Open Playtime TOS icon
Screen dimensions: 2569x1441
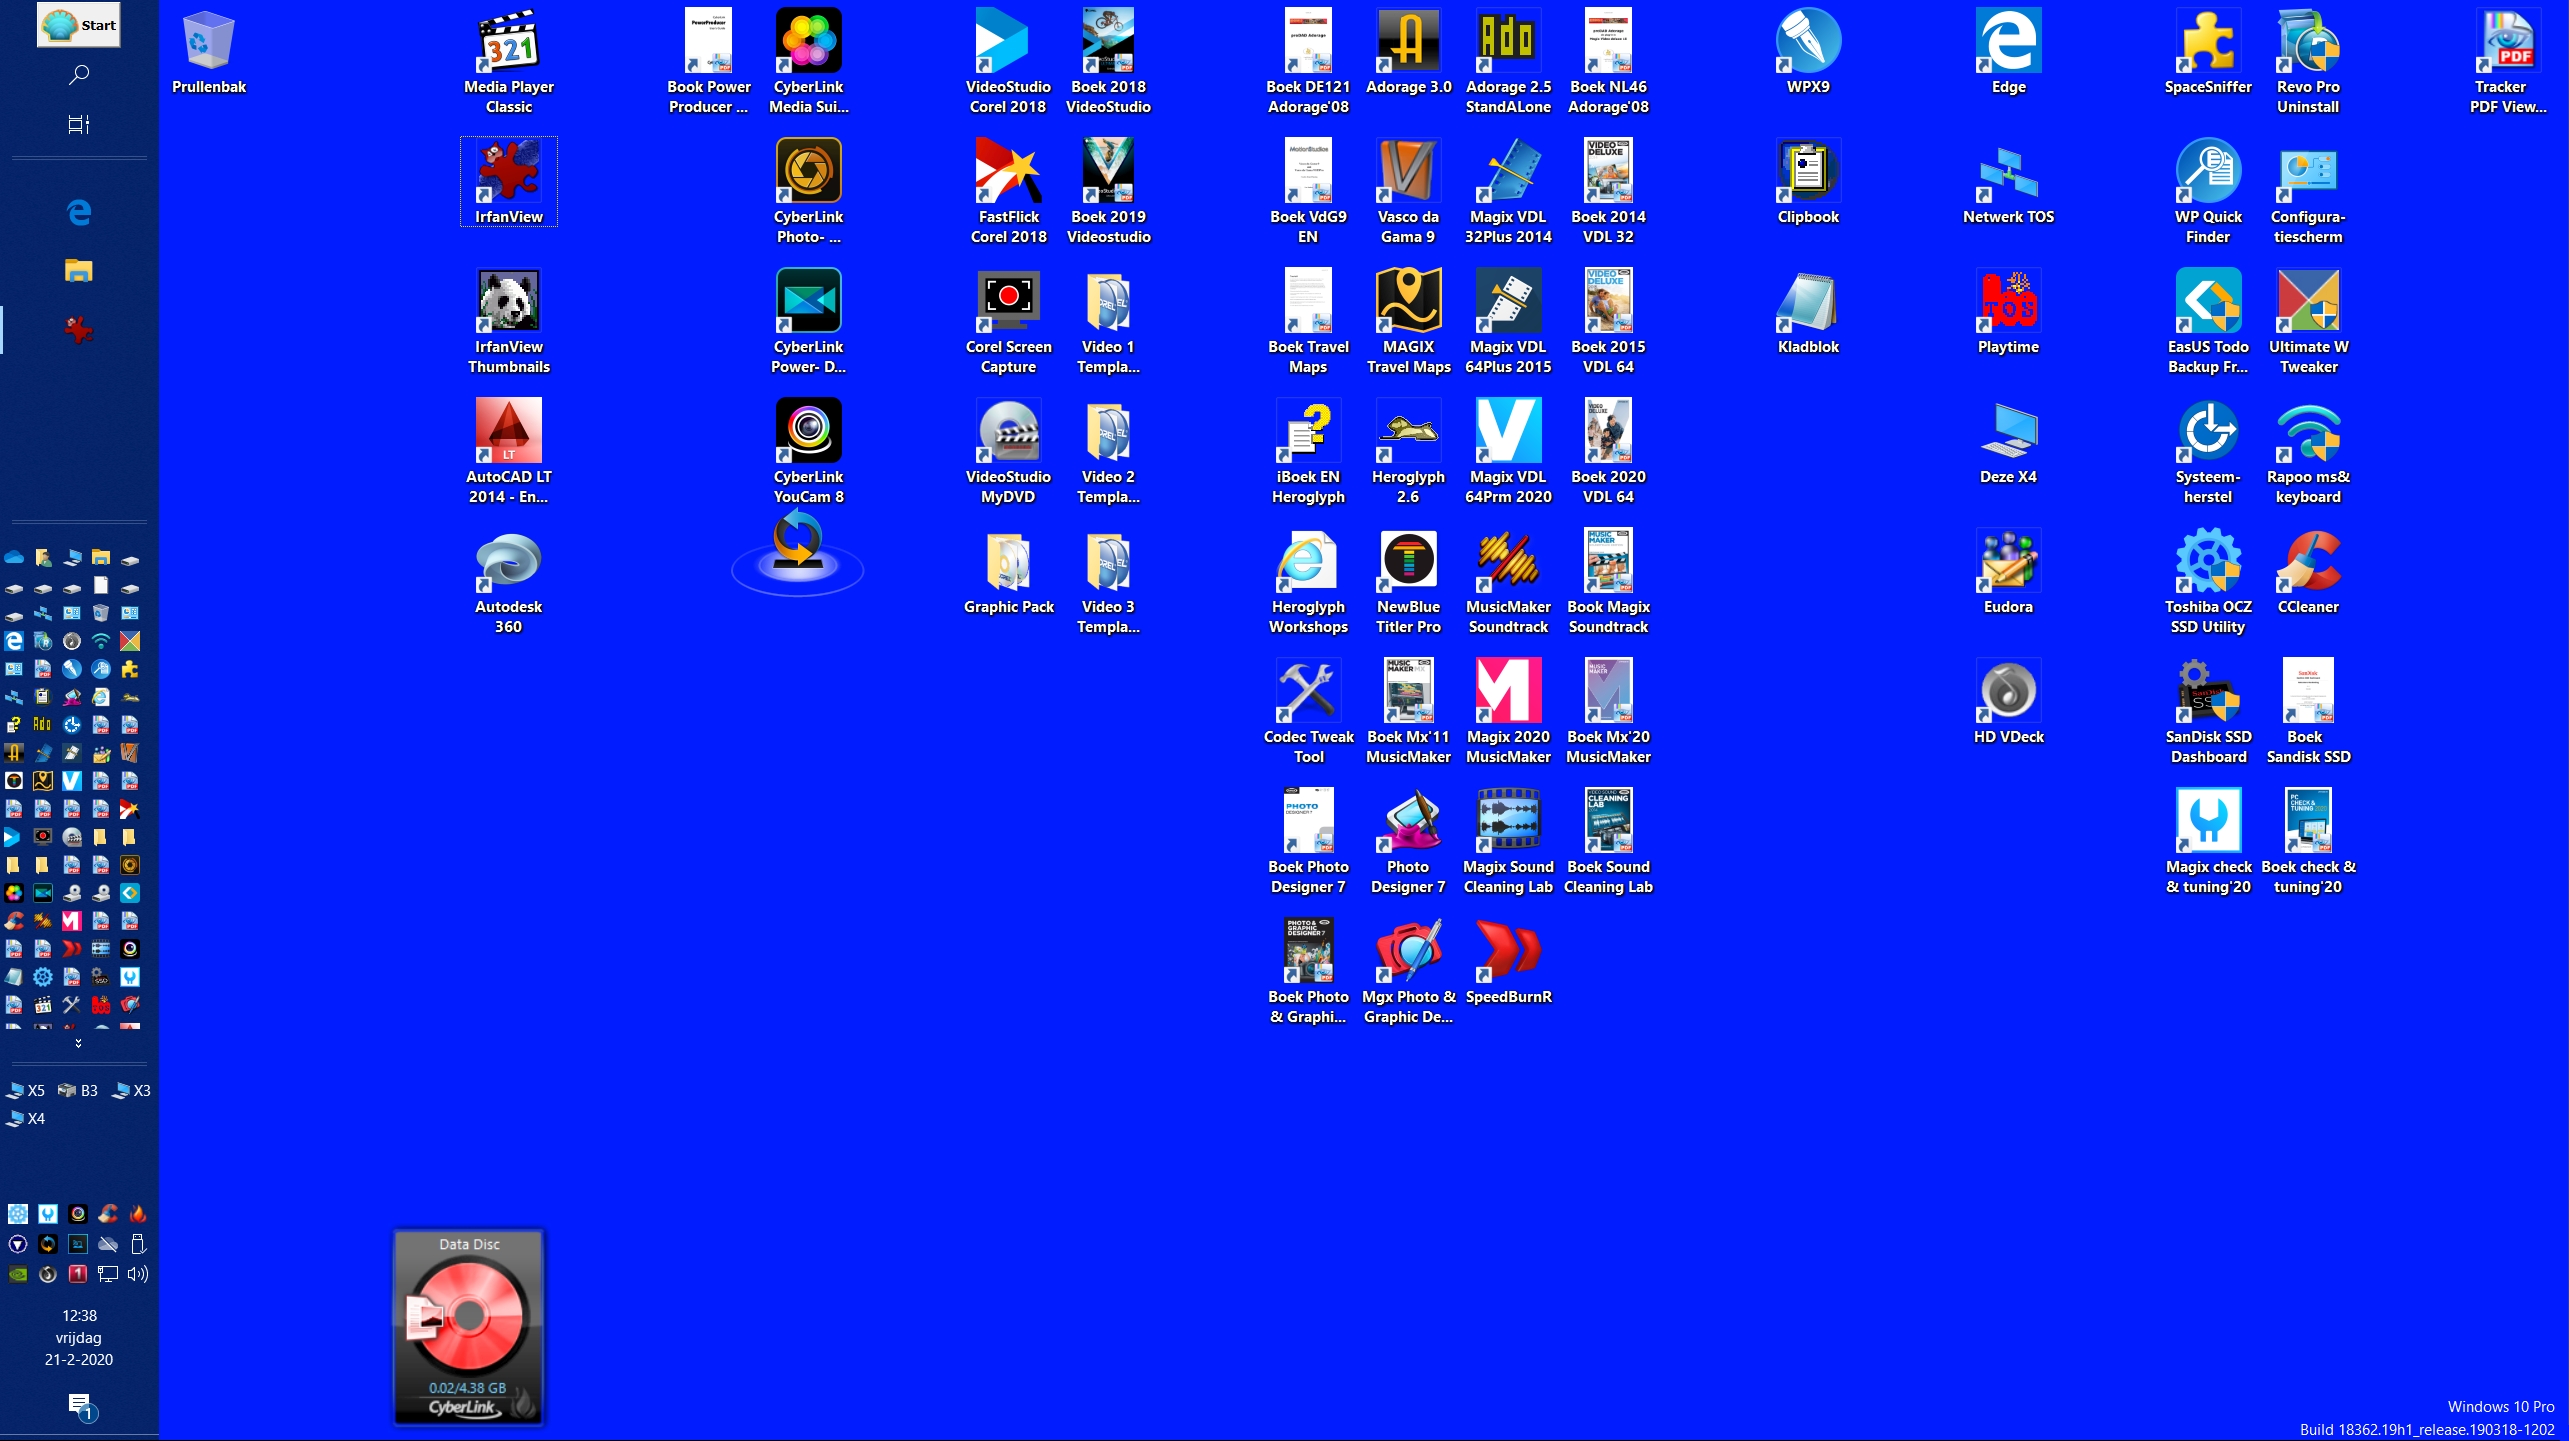(x=2008, y=313)
